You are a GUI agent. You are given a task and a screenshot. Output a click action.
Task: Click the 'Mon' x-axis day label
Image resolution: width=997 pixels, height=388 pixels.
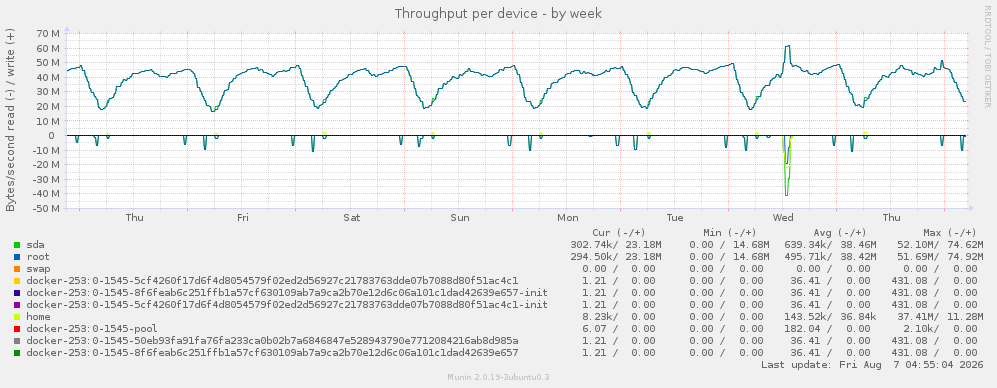tap(568, 218)
